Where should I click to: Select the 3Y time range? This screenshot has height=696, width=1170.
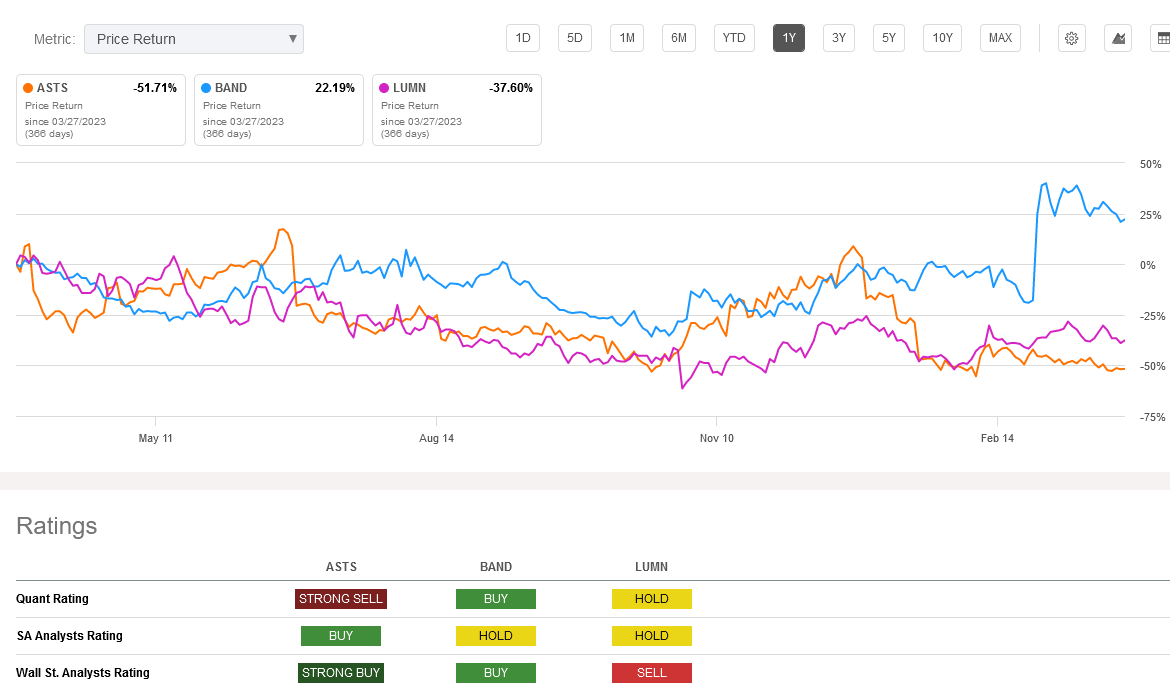tap(839, 38)
